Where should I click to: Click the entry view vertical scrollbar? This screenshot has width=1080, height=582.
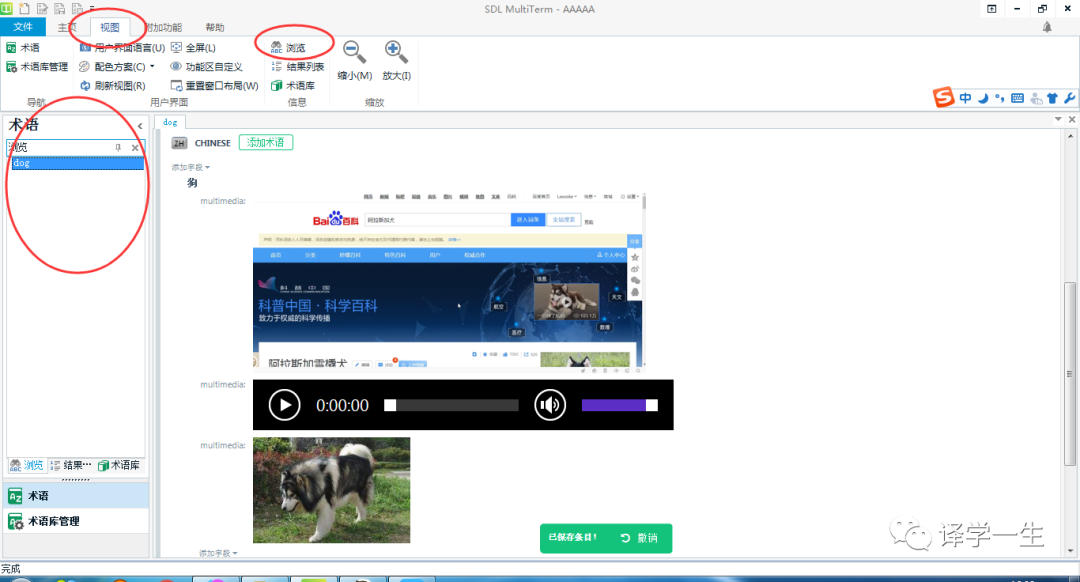tap(1070, 374)
